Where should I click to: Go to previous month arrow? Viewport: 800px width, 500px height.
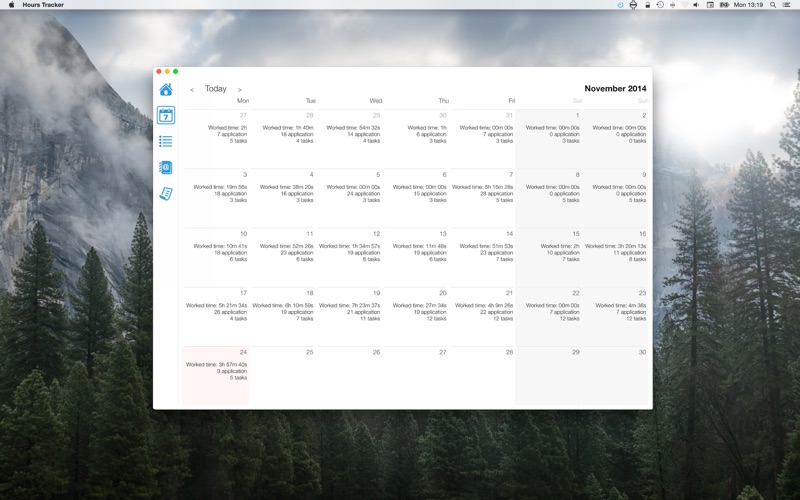(x=192, y=90)
